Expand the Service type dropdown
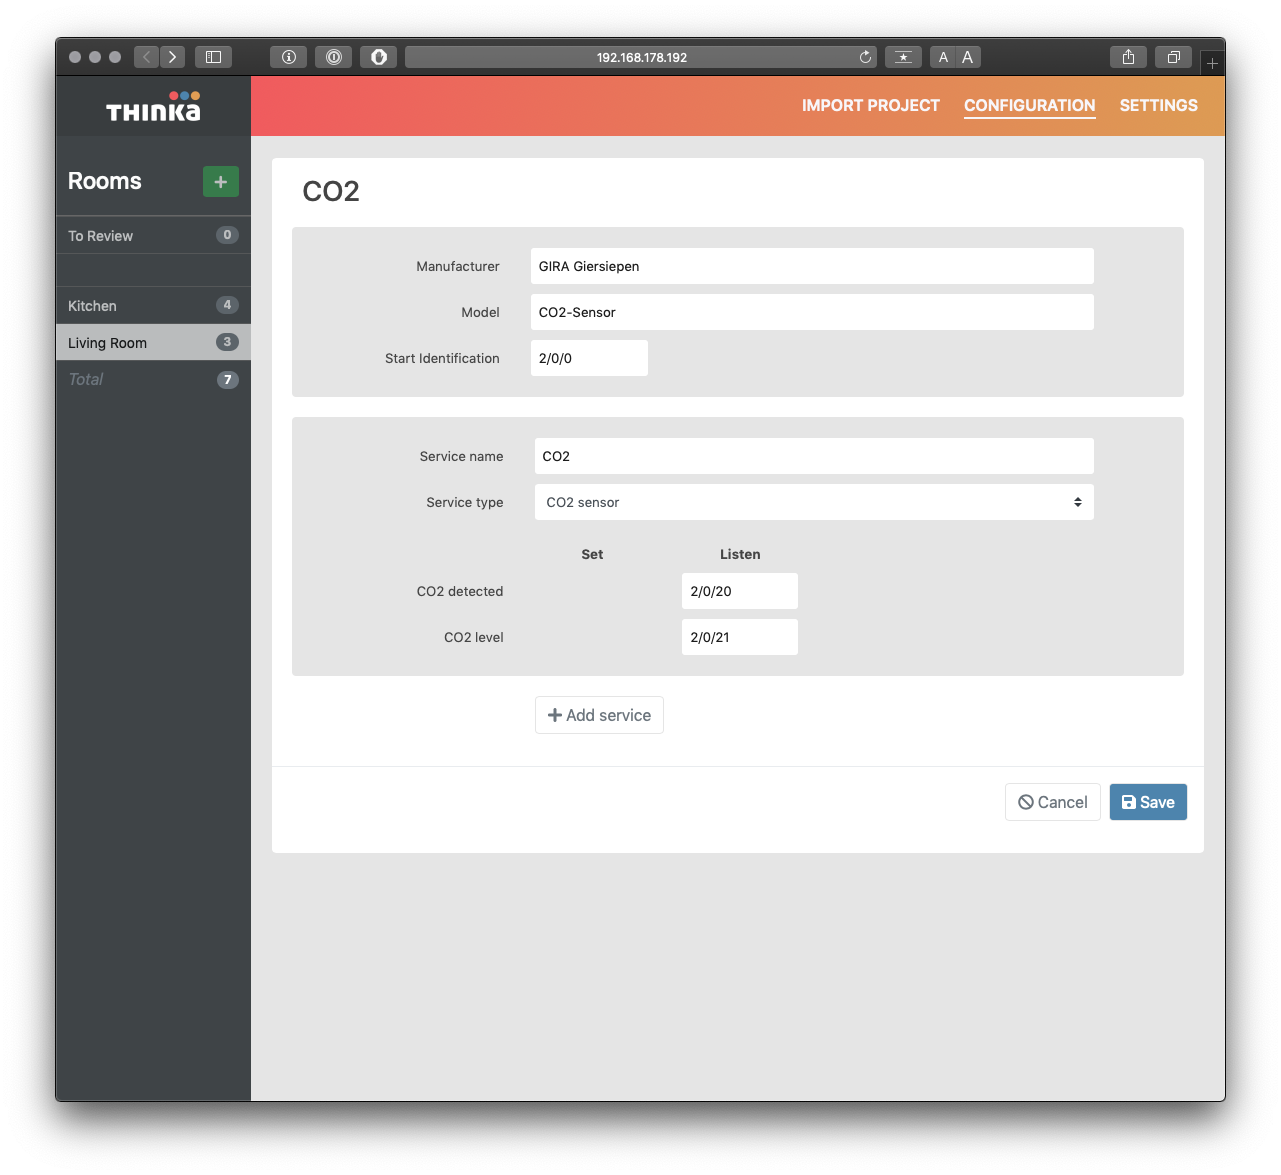The height and width of the screenshot is (1175, 1281). (x=813, y=502)
